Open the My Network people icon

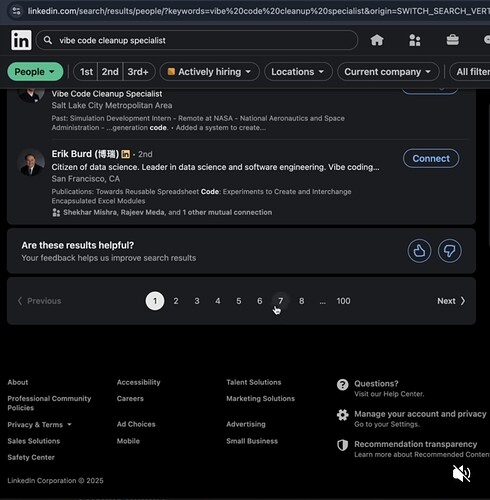click(415, 40)
